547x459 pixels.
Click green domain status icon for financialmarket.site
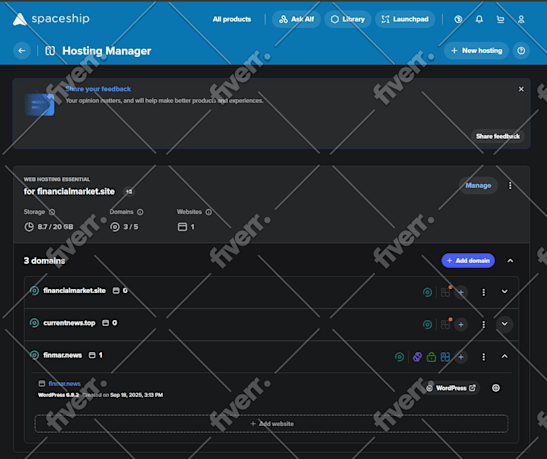[427, 292]
